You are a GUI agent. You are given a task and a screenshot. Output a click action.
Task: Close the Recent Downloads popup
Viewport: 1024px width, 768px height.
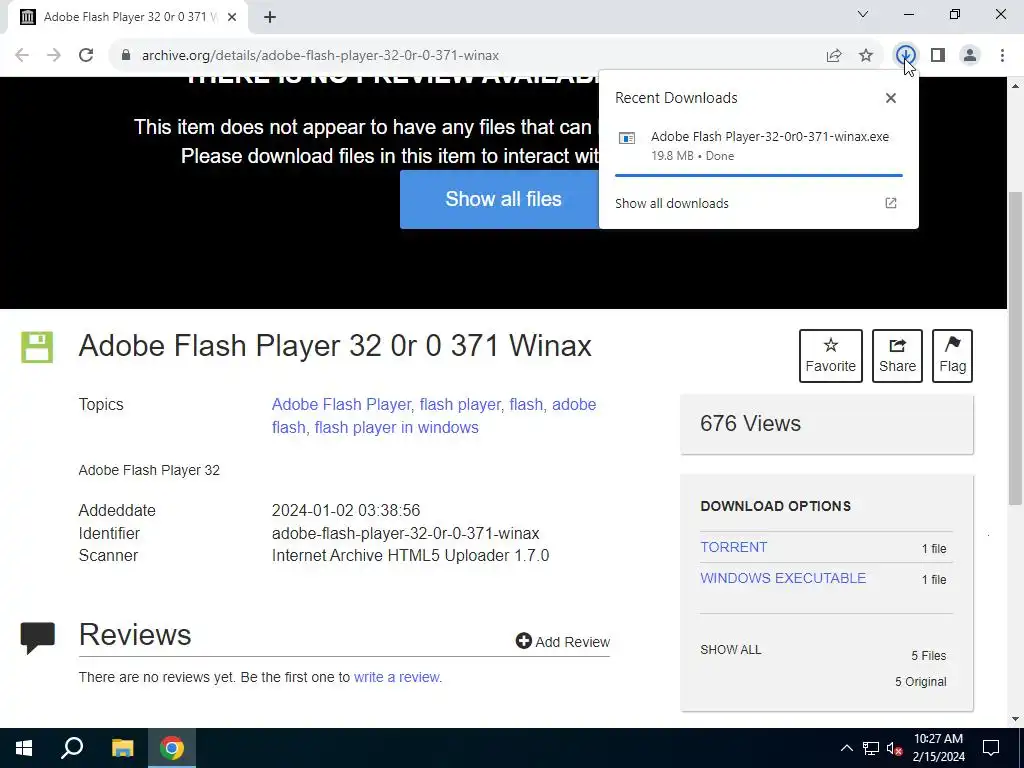tap(891, 98)
